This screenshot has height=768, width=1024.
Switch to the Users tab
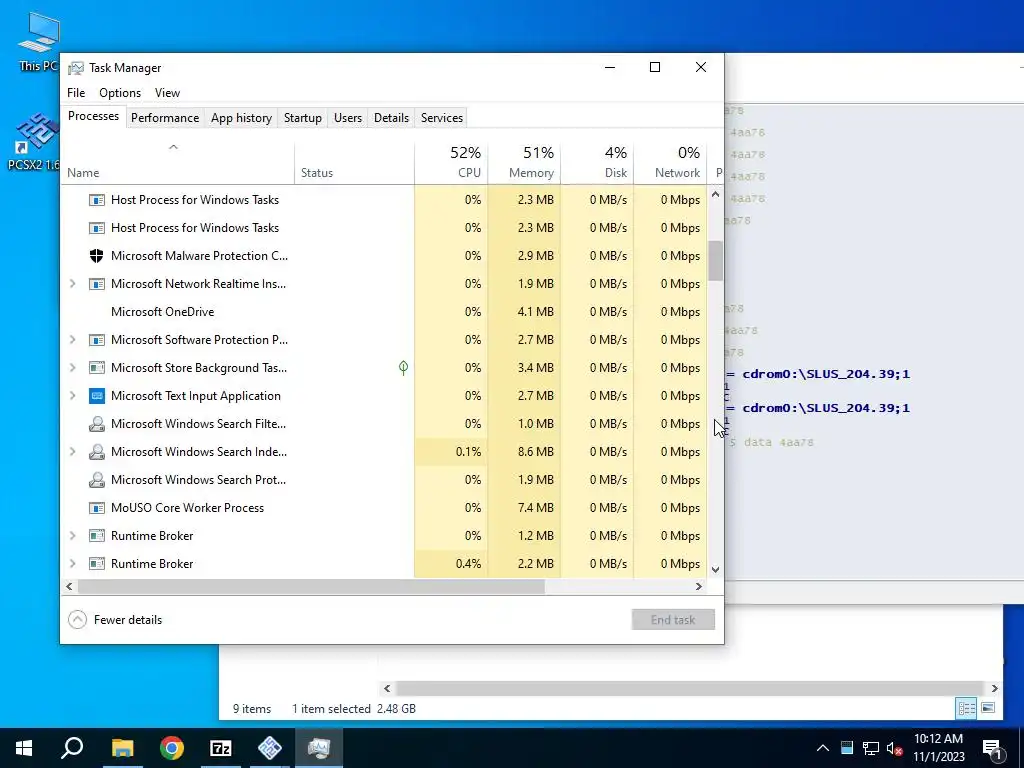[x=347, y=118]
